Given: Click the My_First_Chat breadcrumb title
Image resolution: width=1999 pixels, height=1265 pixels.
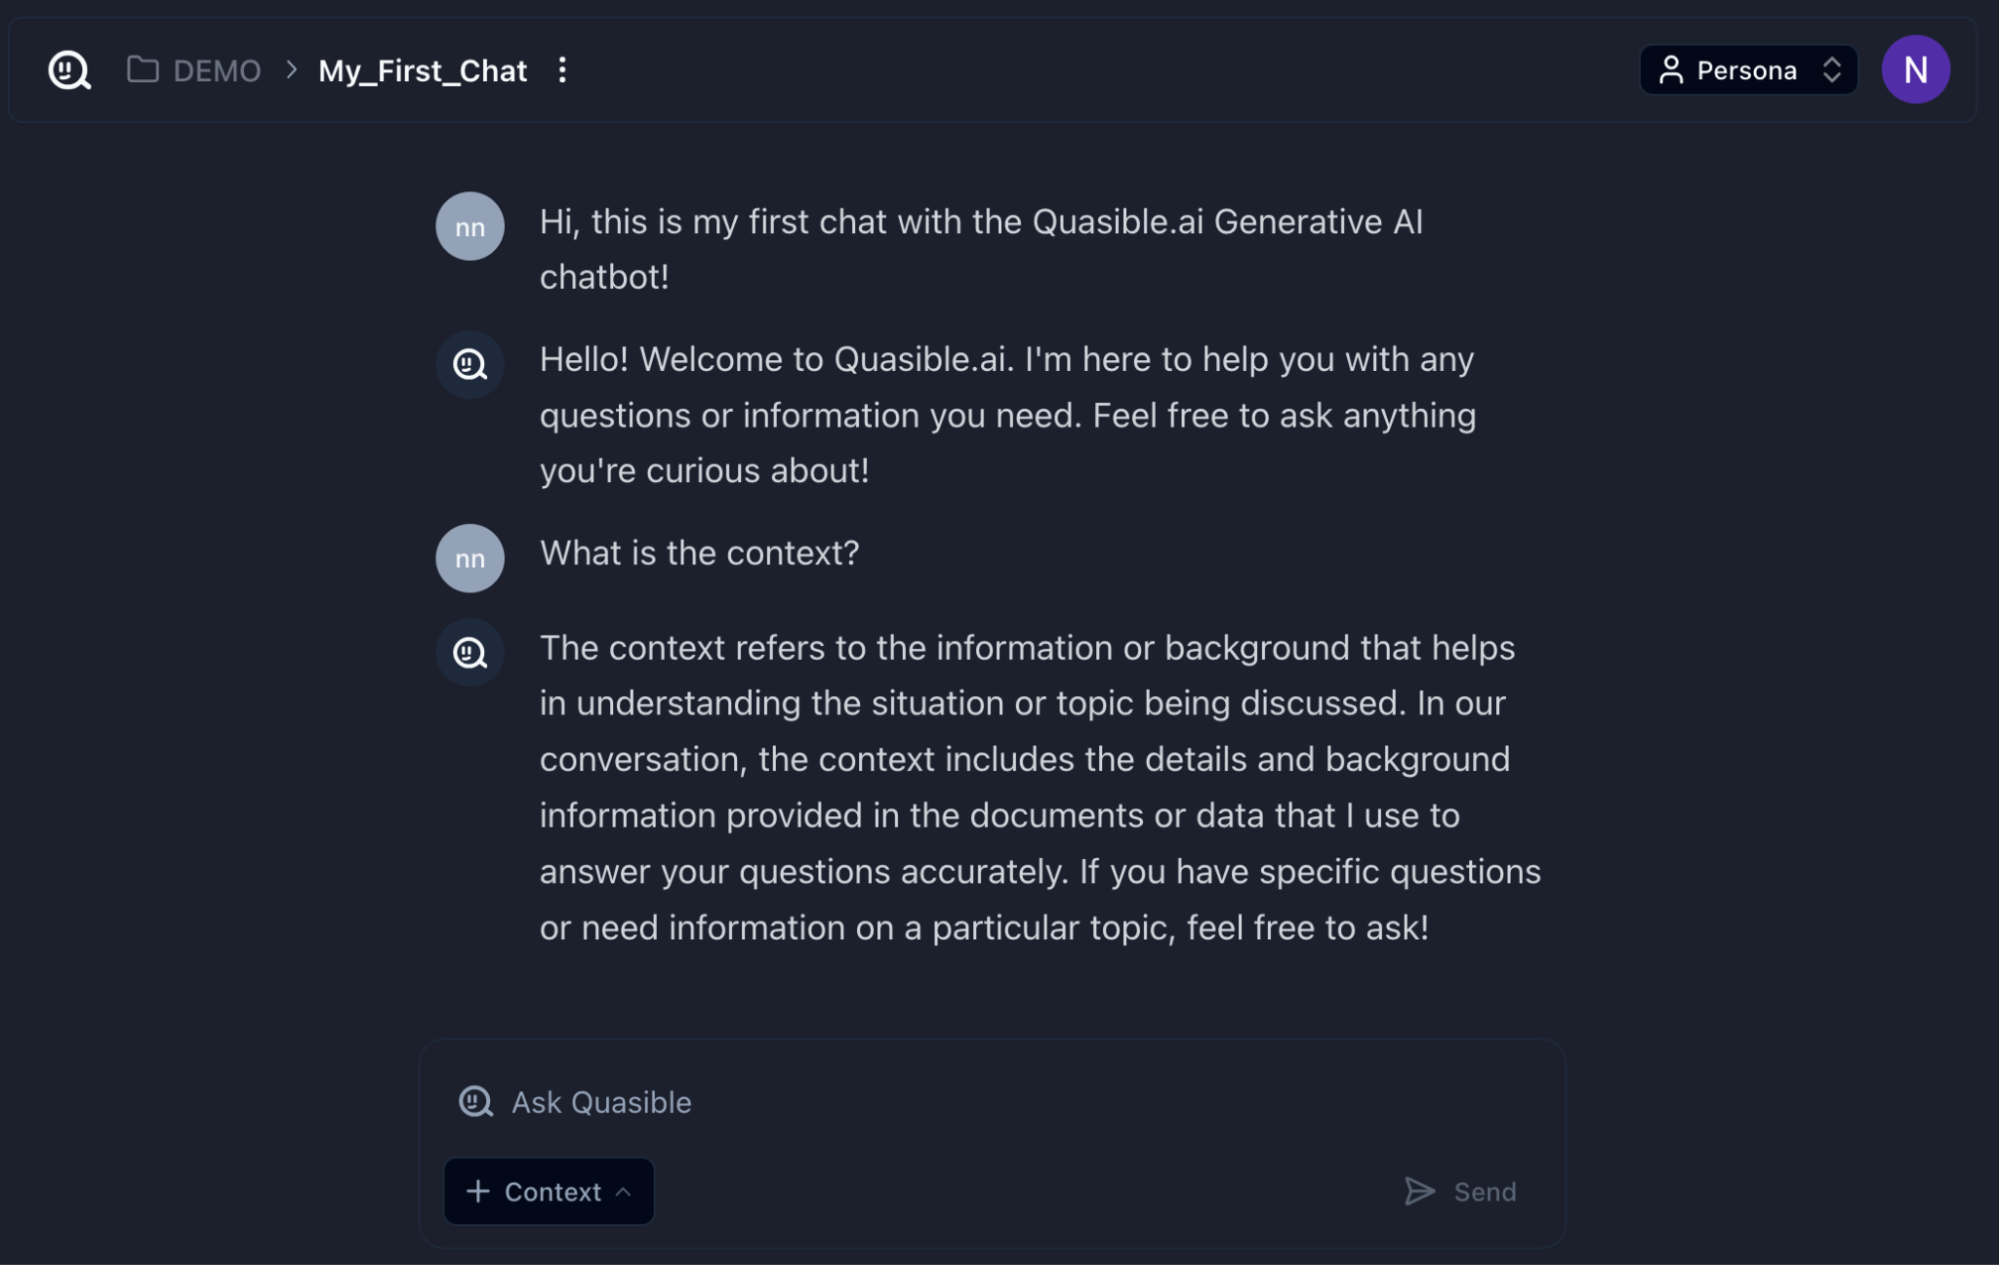Looking at the screenshot, I should pos(422,71).
